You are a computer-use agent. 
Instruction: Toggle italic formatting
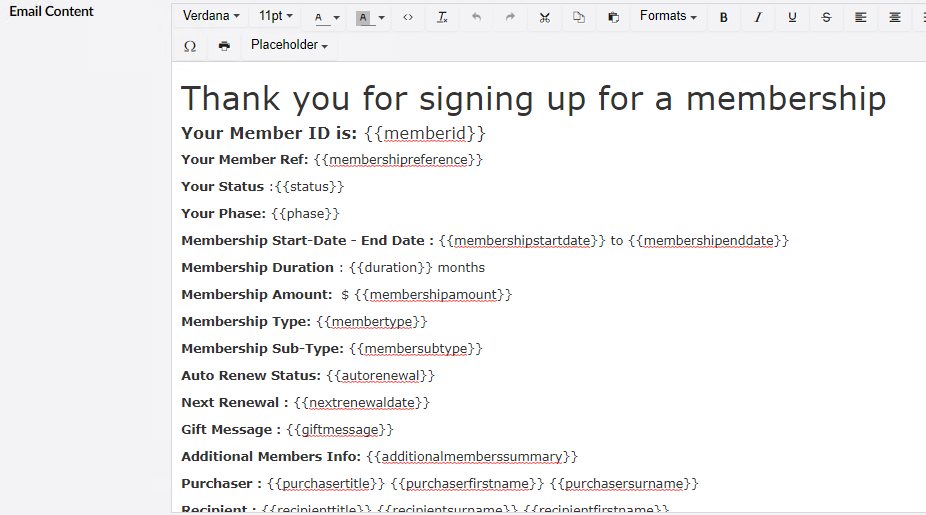tap(758, 17)
